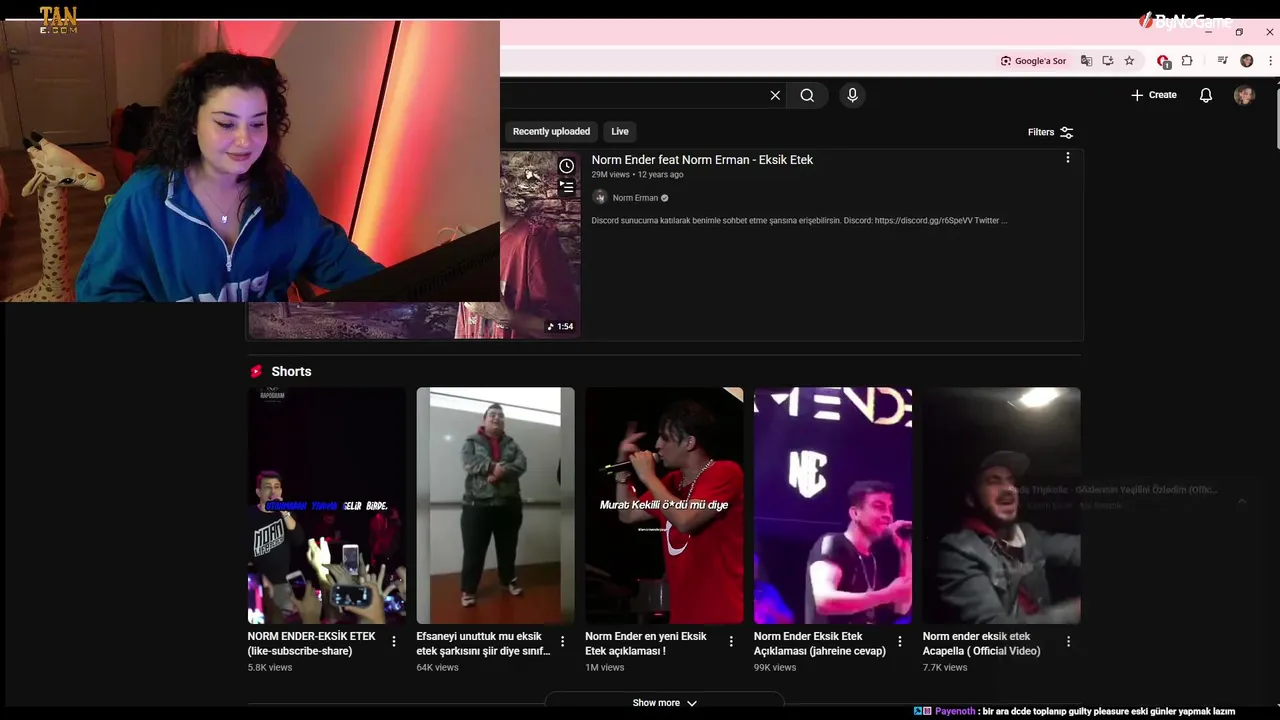Click the Create button
Image resolution: width=1280 pixels, height=720 pixels.
[x=1154, y=95]
